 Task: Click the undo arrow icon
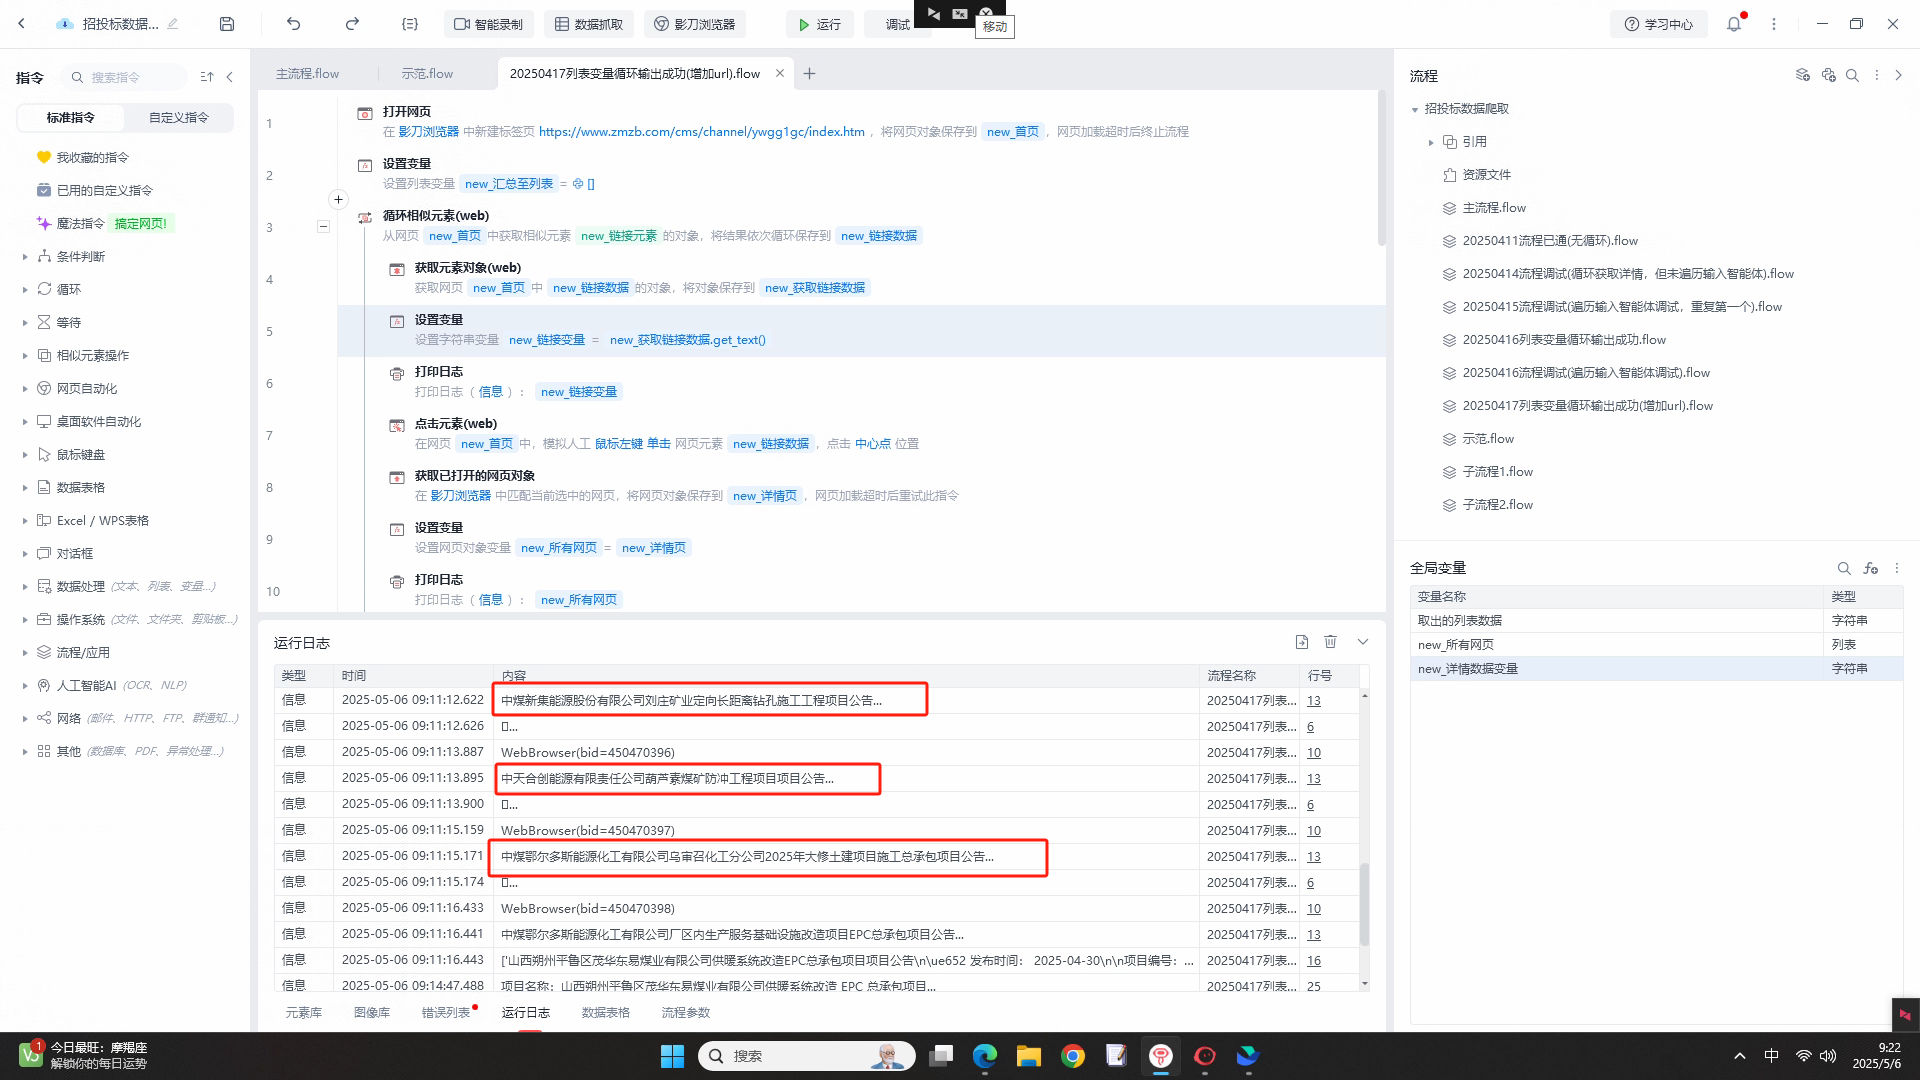[x=293, y=24]
